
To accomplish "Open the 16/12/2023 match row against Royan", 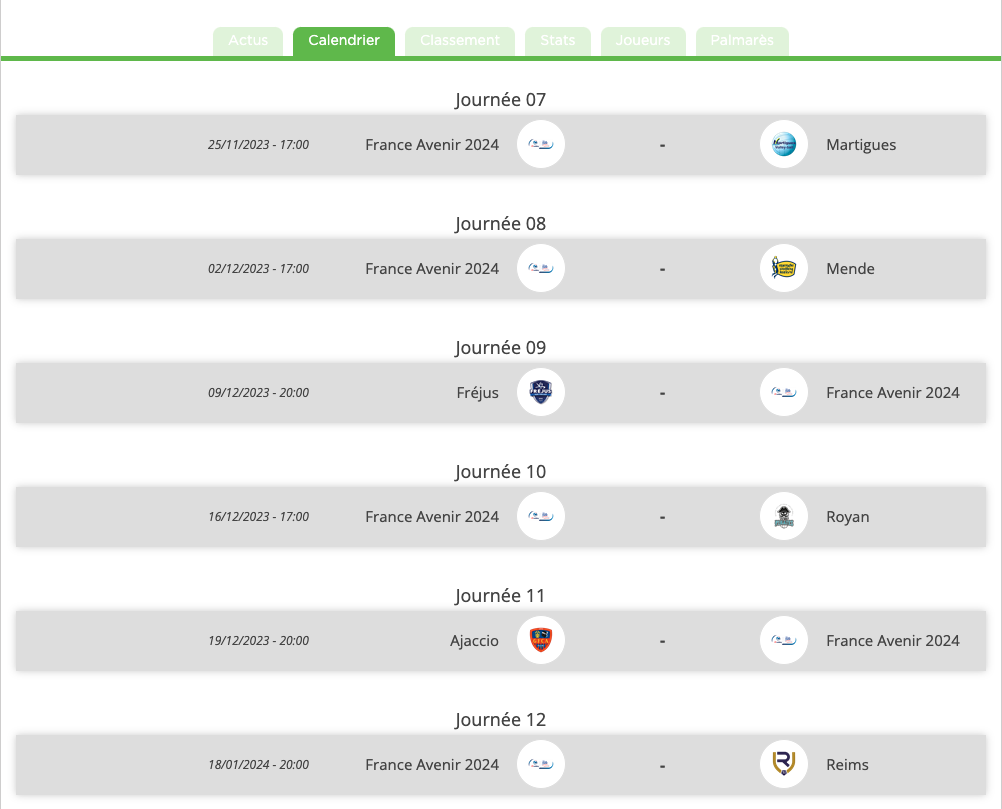I will [x=501, y=516].
